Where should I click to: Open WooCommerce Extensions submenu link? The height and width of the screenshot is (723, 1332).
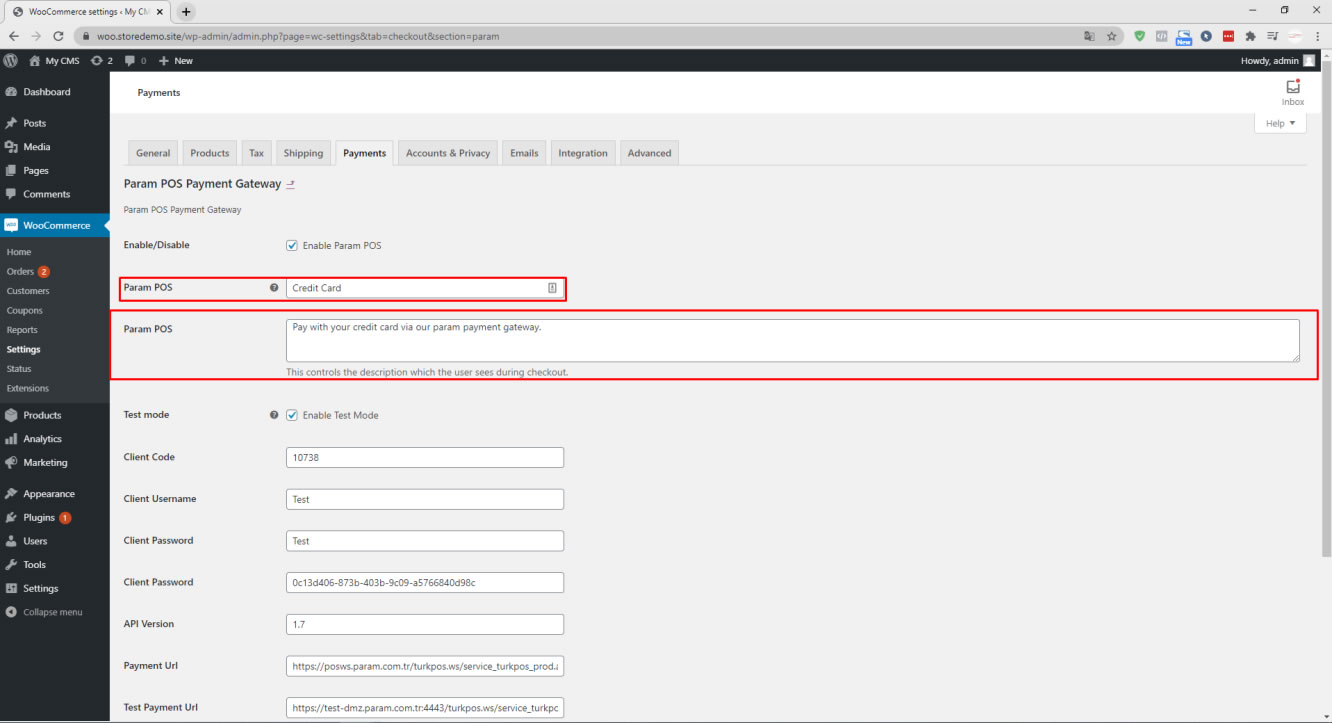tap(28, 388)
